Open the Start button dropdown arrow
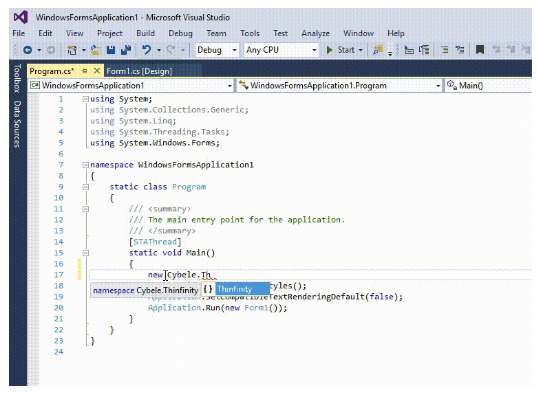This screenshot has height=393, width=537. tap(361, 50)
